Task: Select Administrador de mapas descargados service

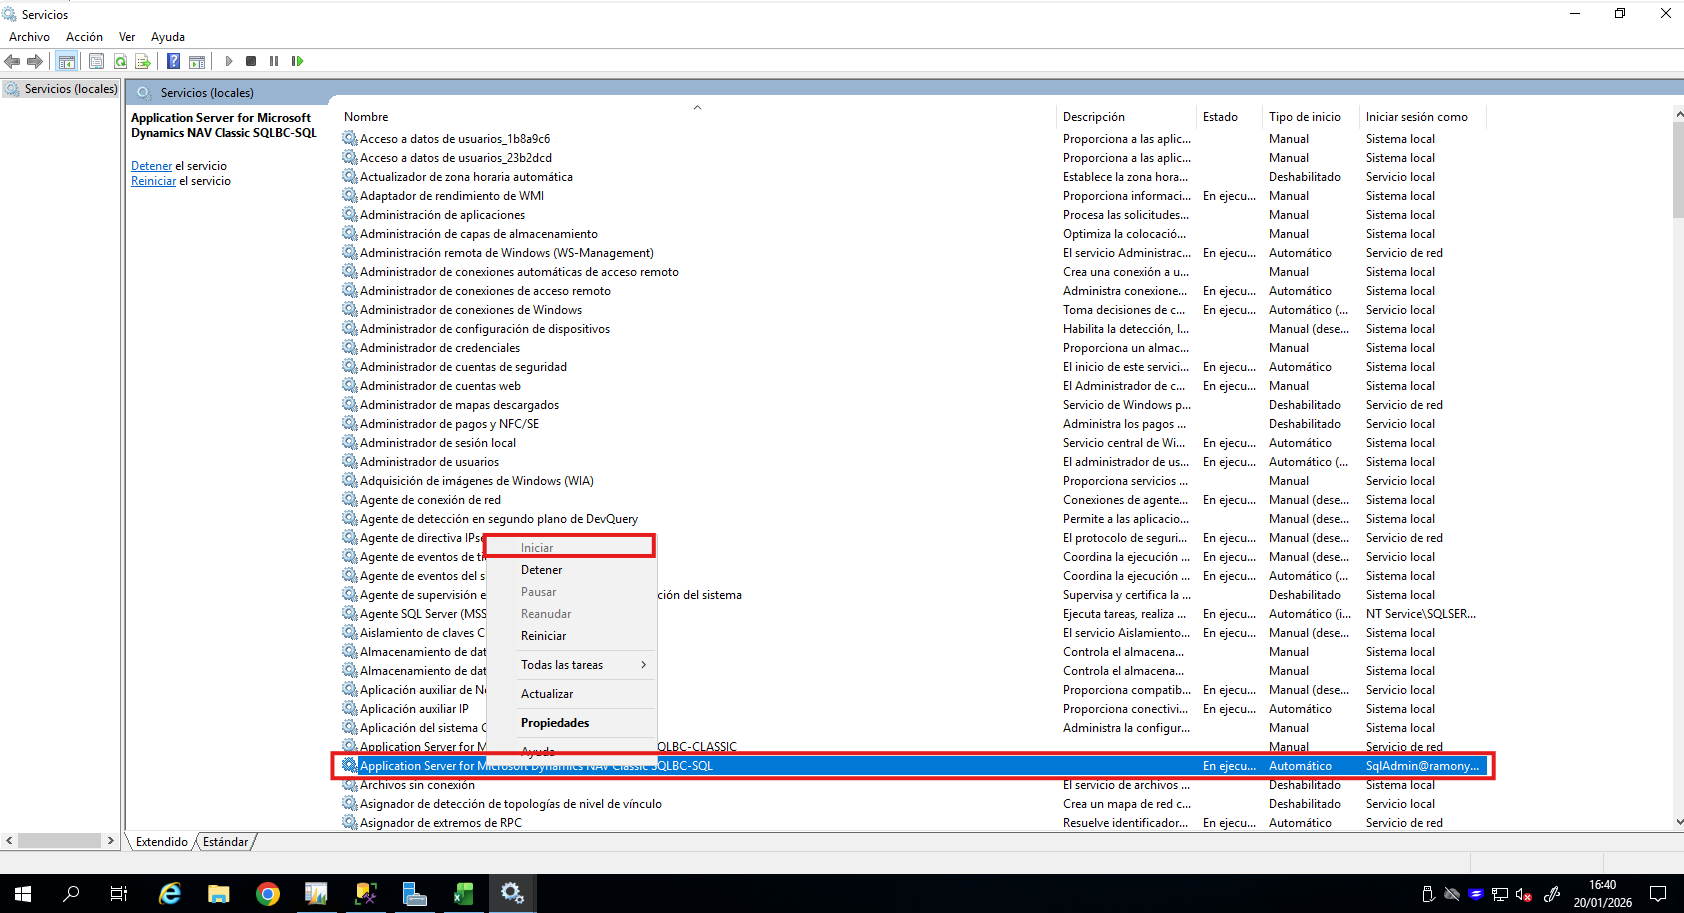Action: point(459,405)
